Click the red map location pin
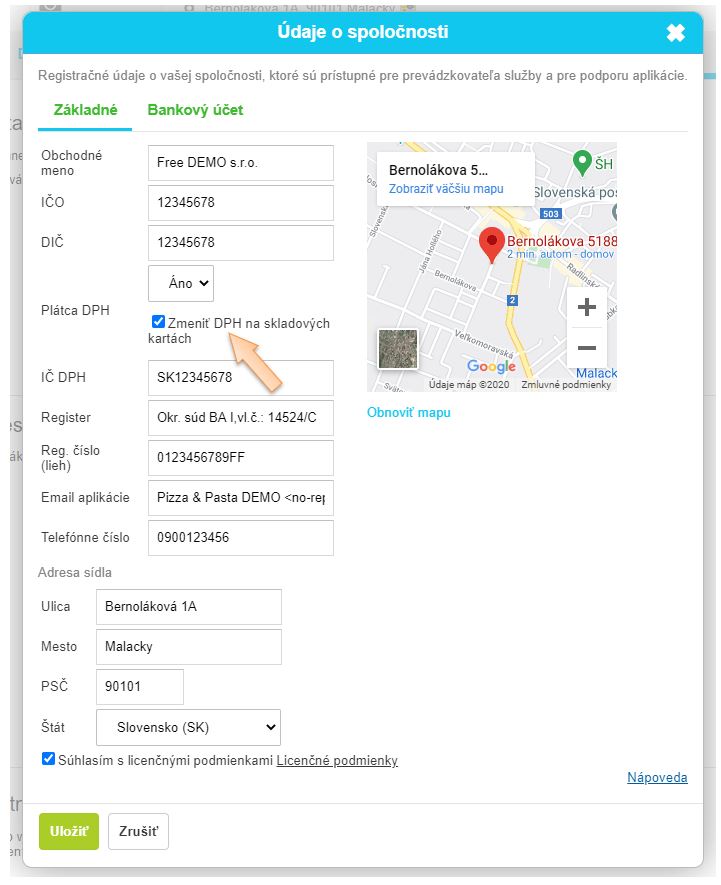This screenshot has width=721, height=885. [x=491, y=244]
